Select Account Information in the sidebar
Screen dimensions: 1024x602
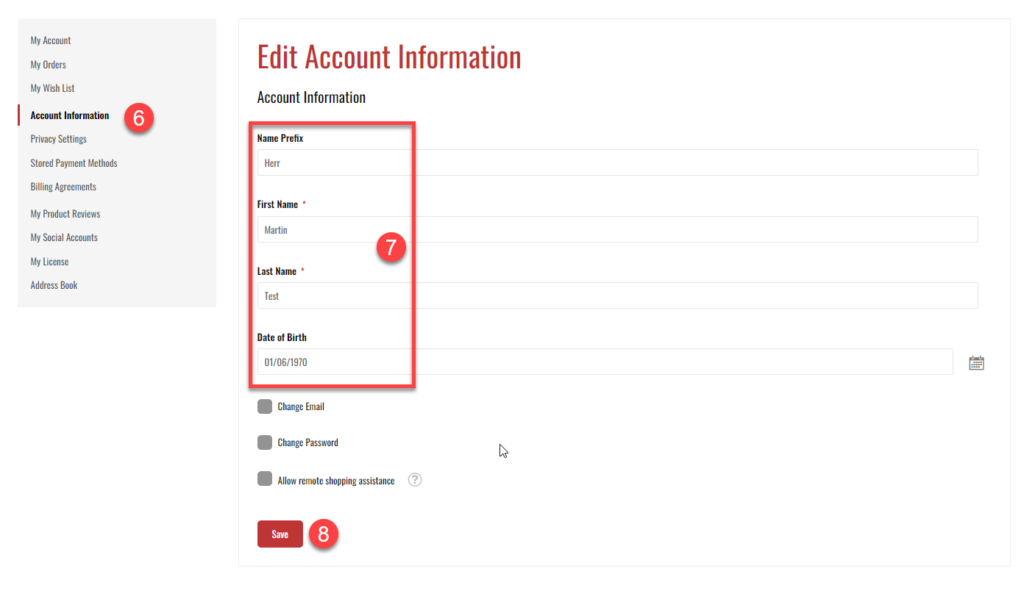pos(70,116)
